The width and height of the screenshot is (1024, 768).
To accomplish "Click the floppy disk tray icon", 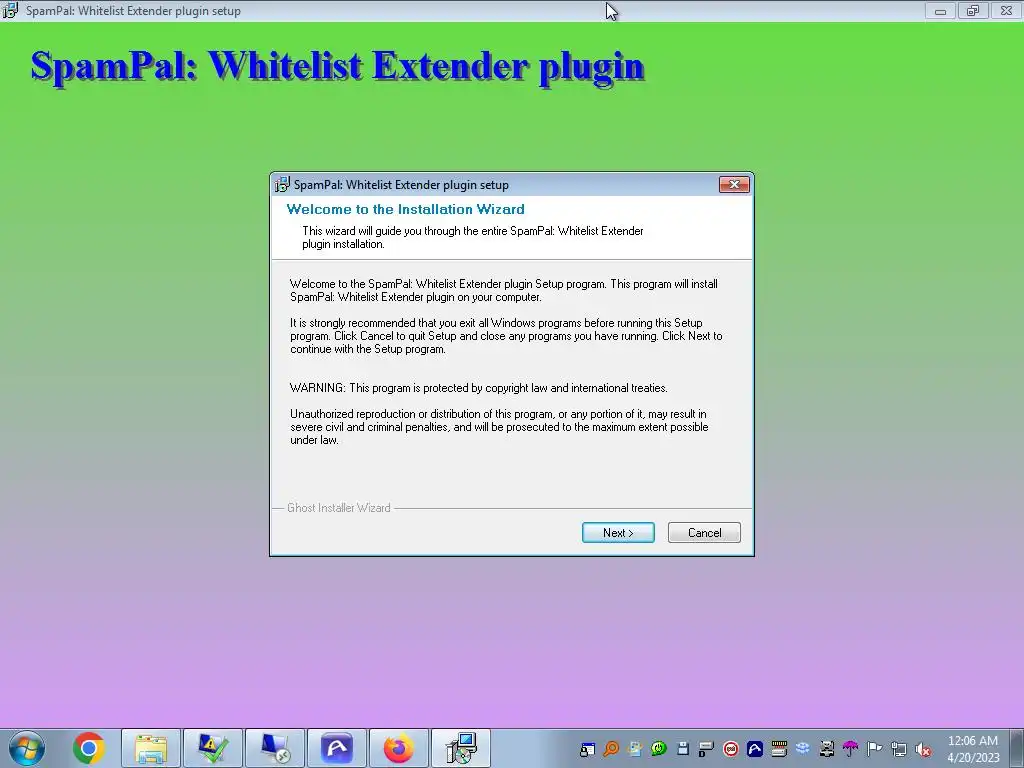I will point(683,748).
